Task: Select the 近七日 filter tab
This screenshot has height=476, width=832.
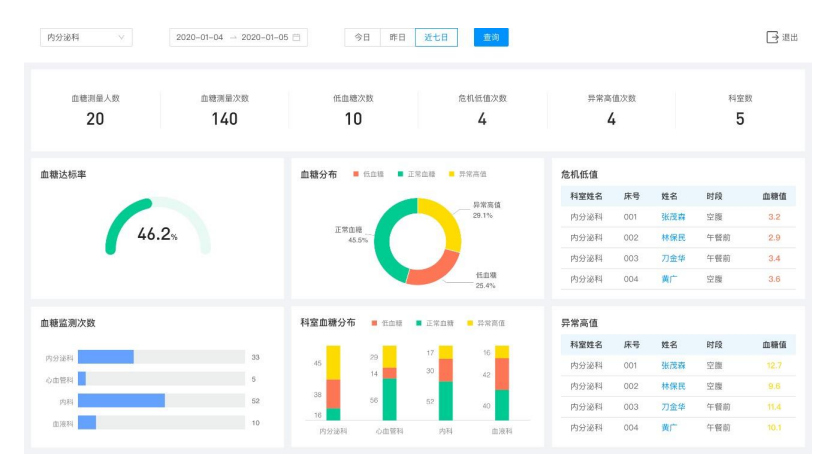Action: 436,37
